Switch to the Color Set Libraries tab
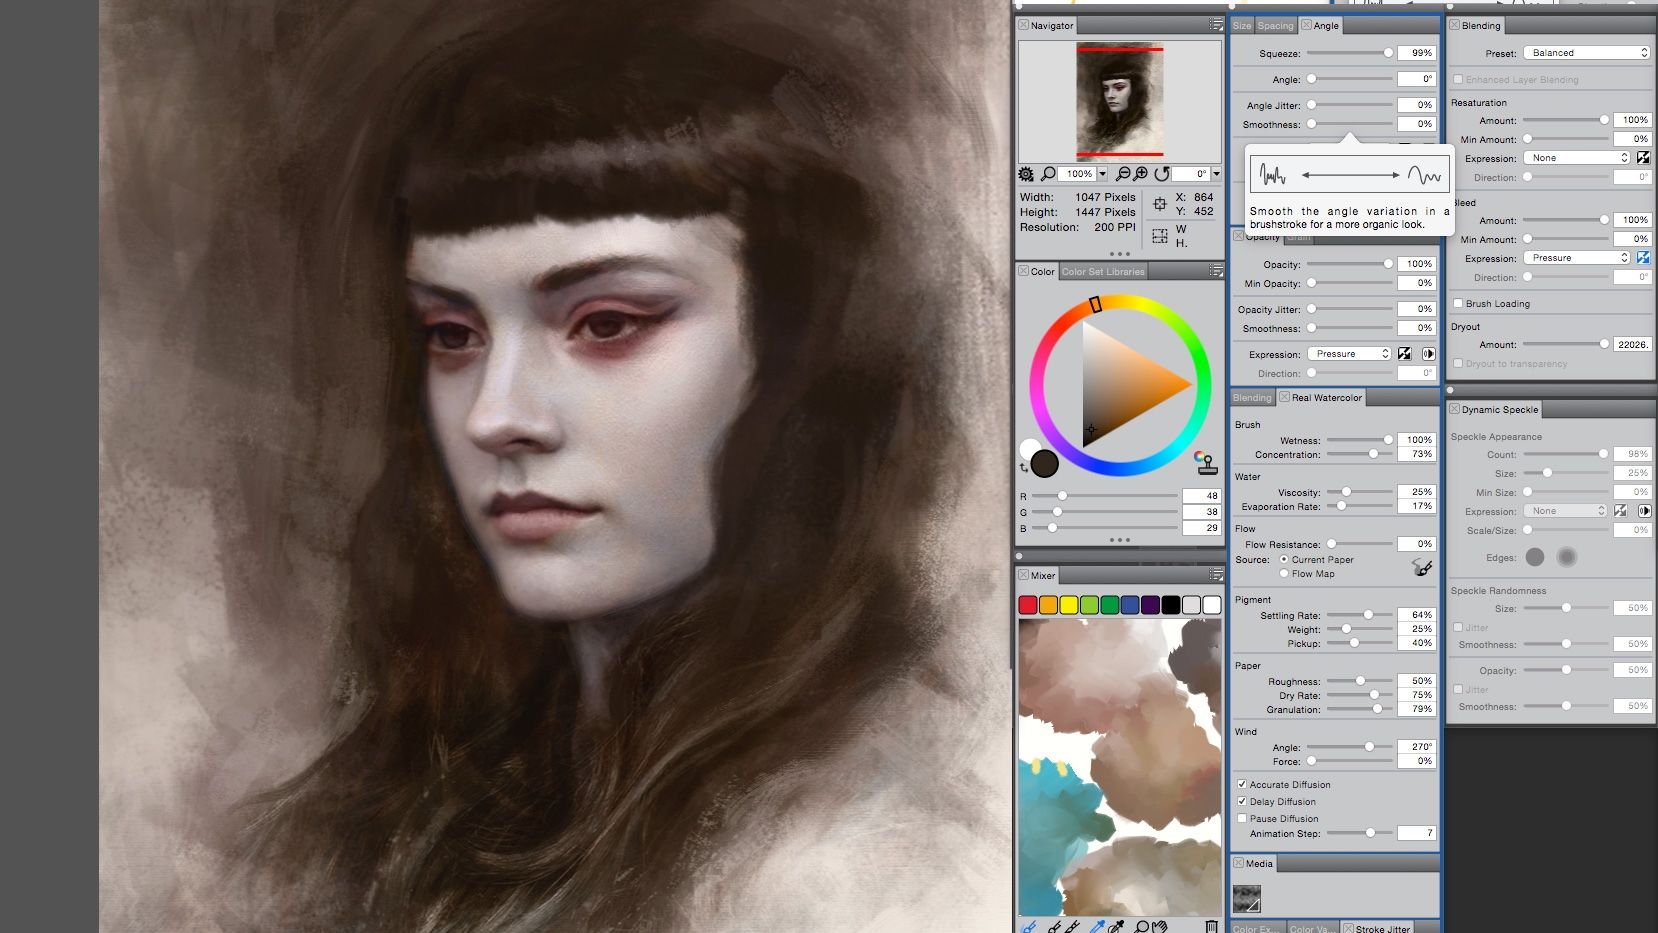 tap(1103, 271)
